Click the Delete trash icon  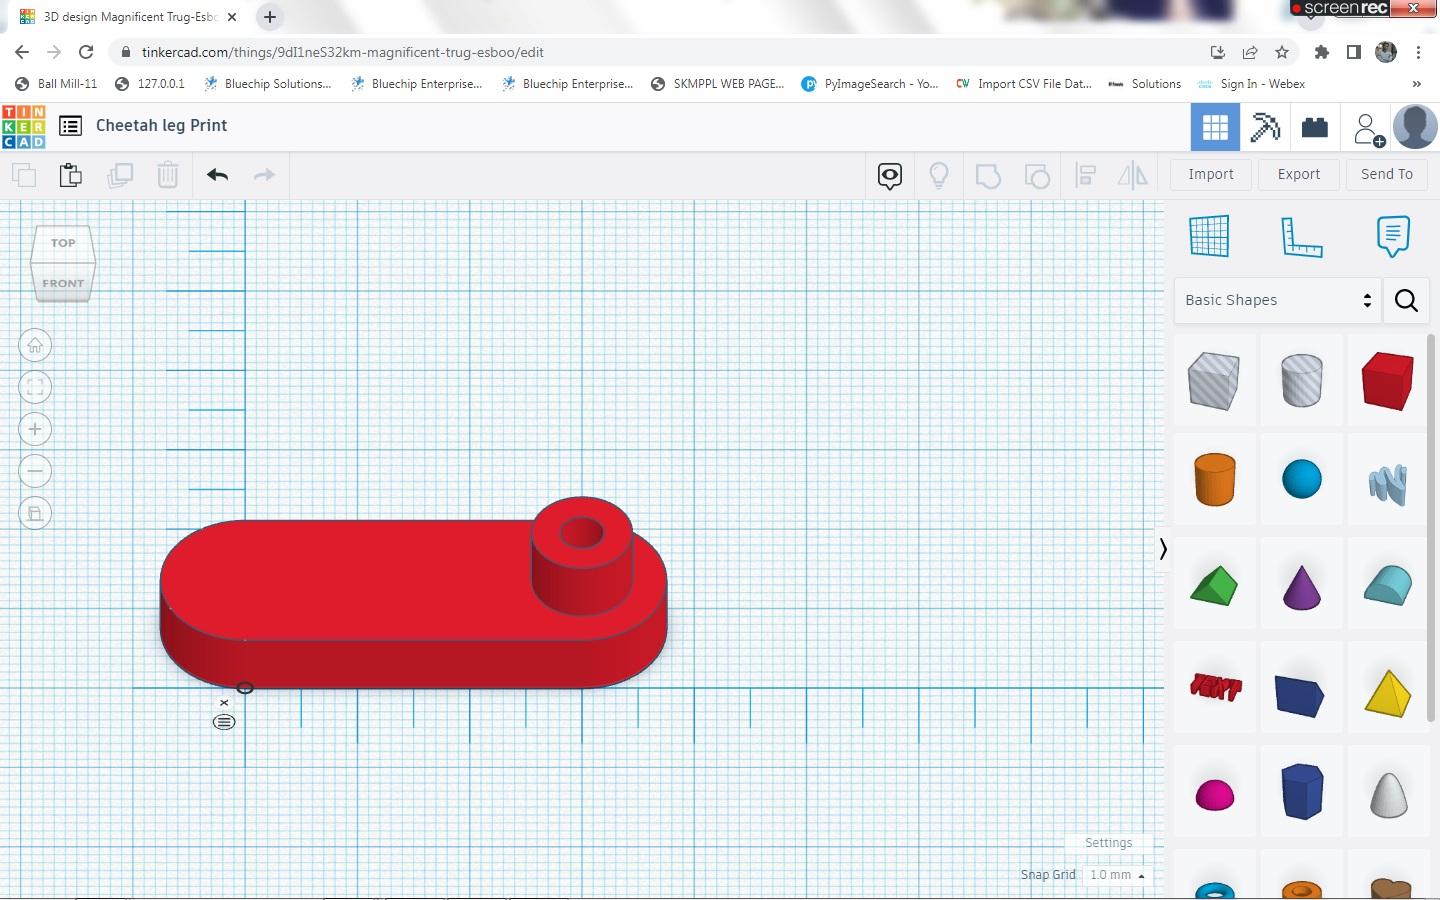168,175
